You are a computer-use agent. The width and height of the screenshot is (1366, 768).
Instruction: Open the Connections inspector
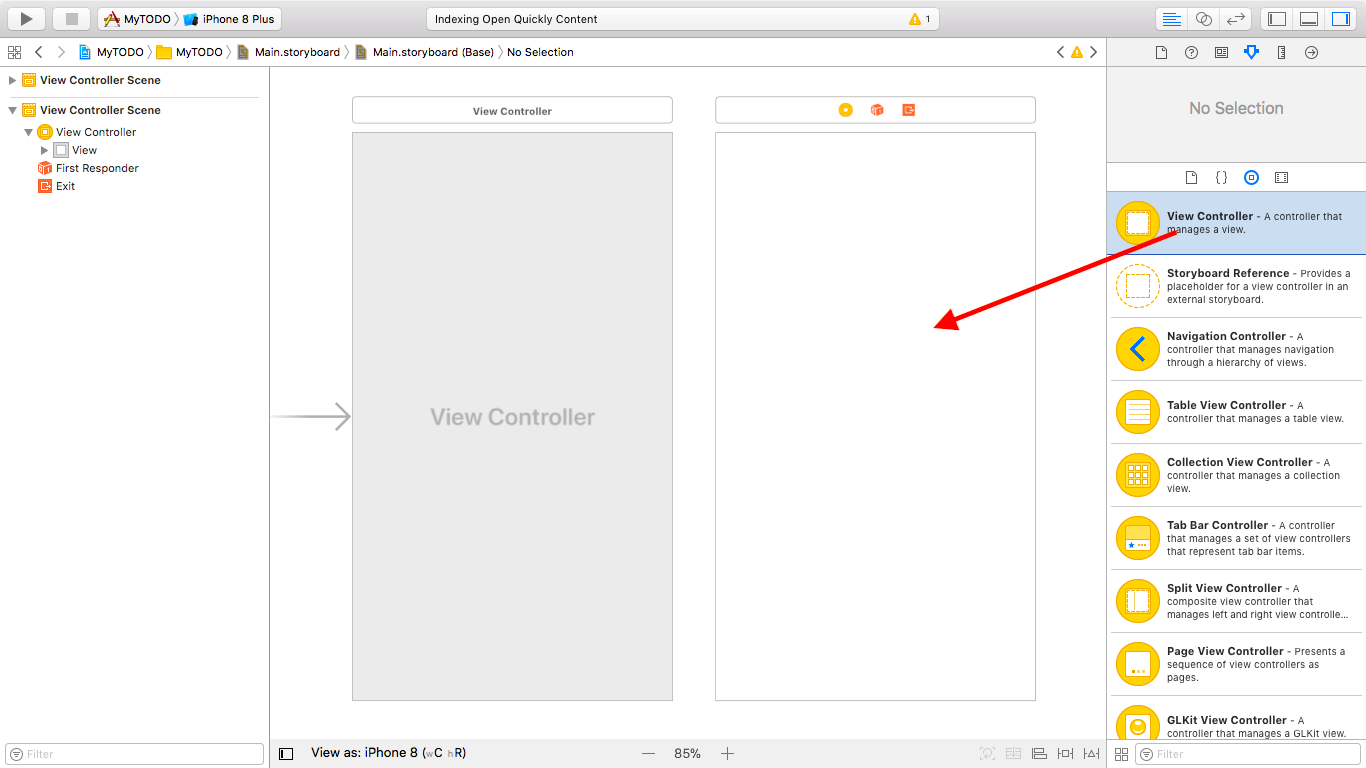point(1311,52)
